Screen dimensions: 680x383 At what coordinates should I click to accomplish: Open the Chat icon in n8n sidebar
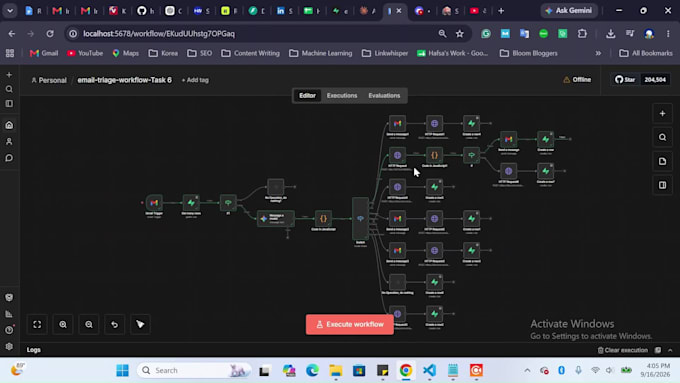pos(9,158)
